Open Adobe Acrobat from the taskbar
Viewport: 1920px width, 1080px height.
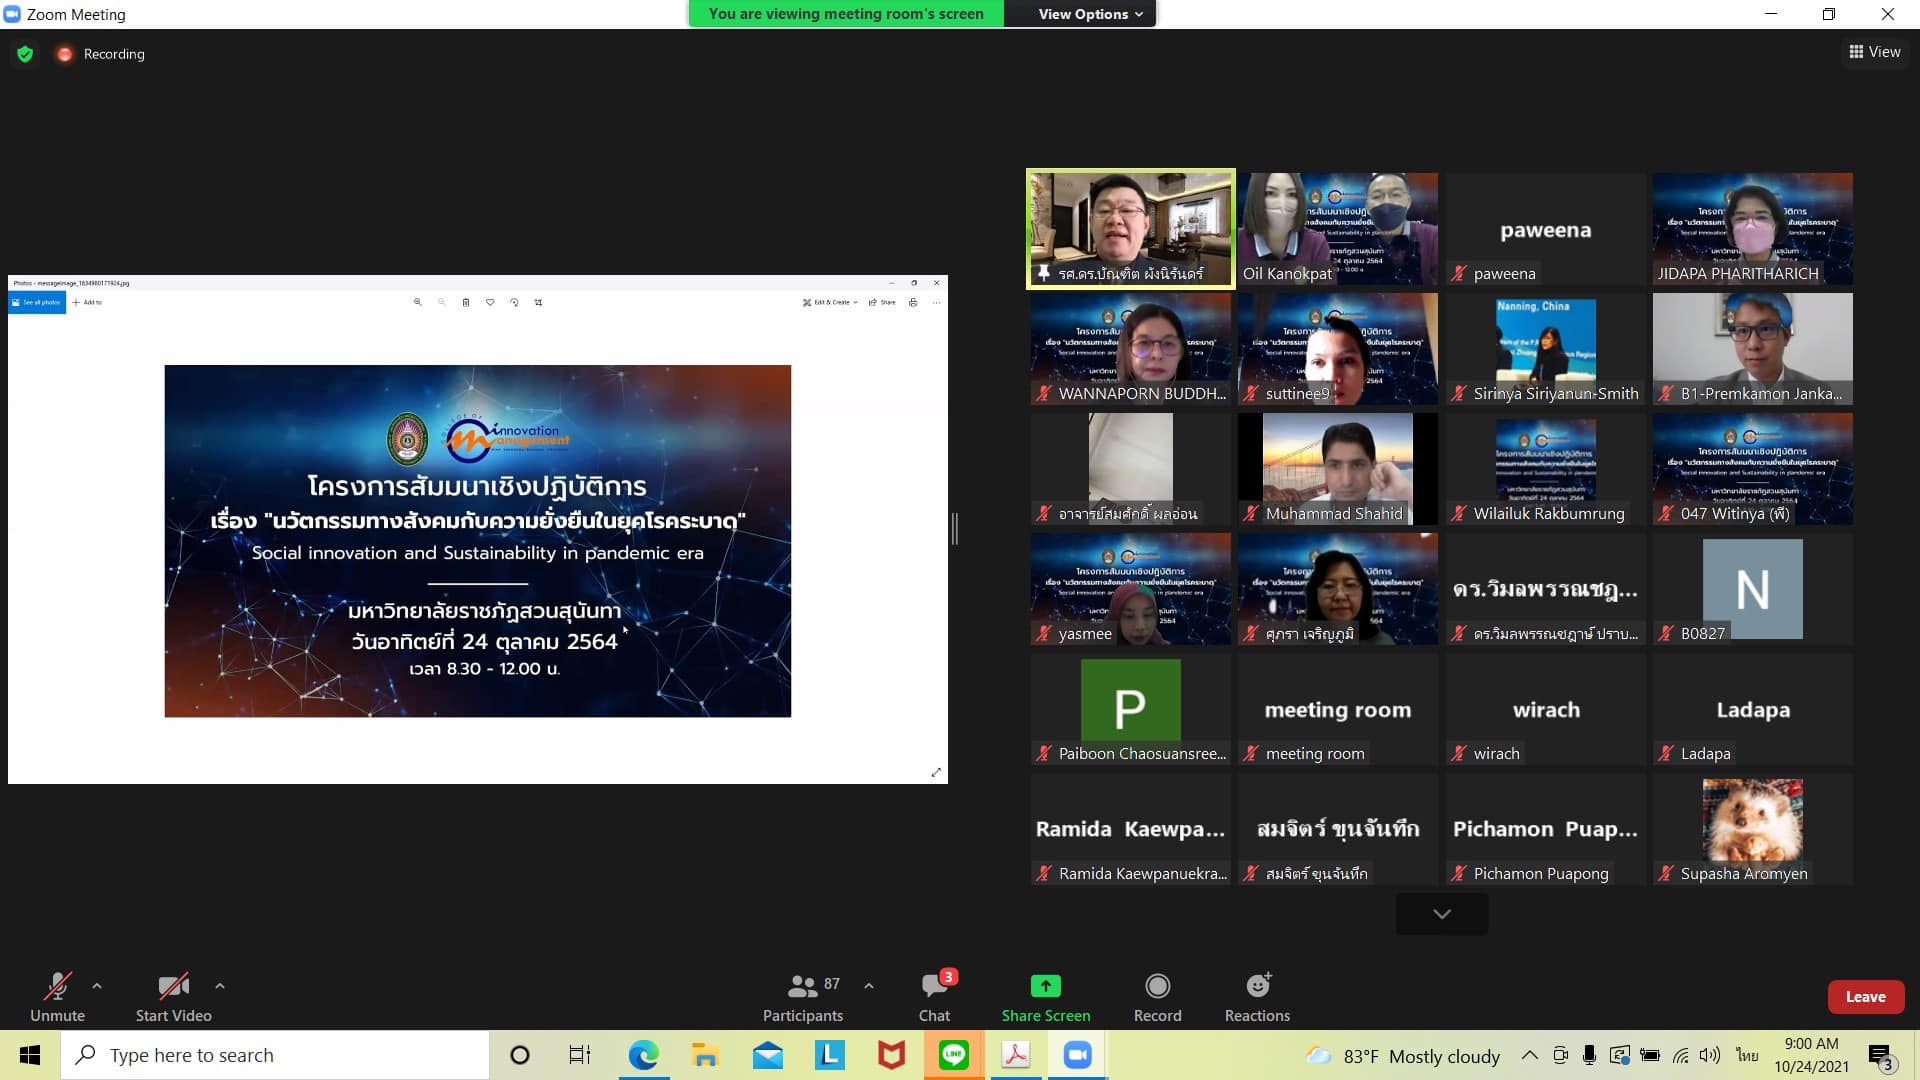tap(1015, 1055)
